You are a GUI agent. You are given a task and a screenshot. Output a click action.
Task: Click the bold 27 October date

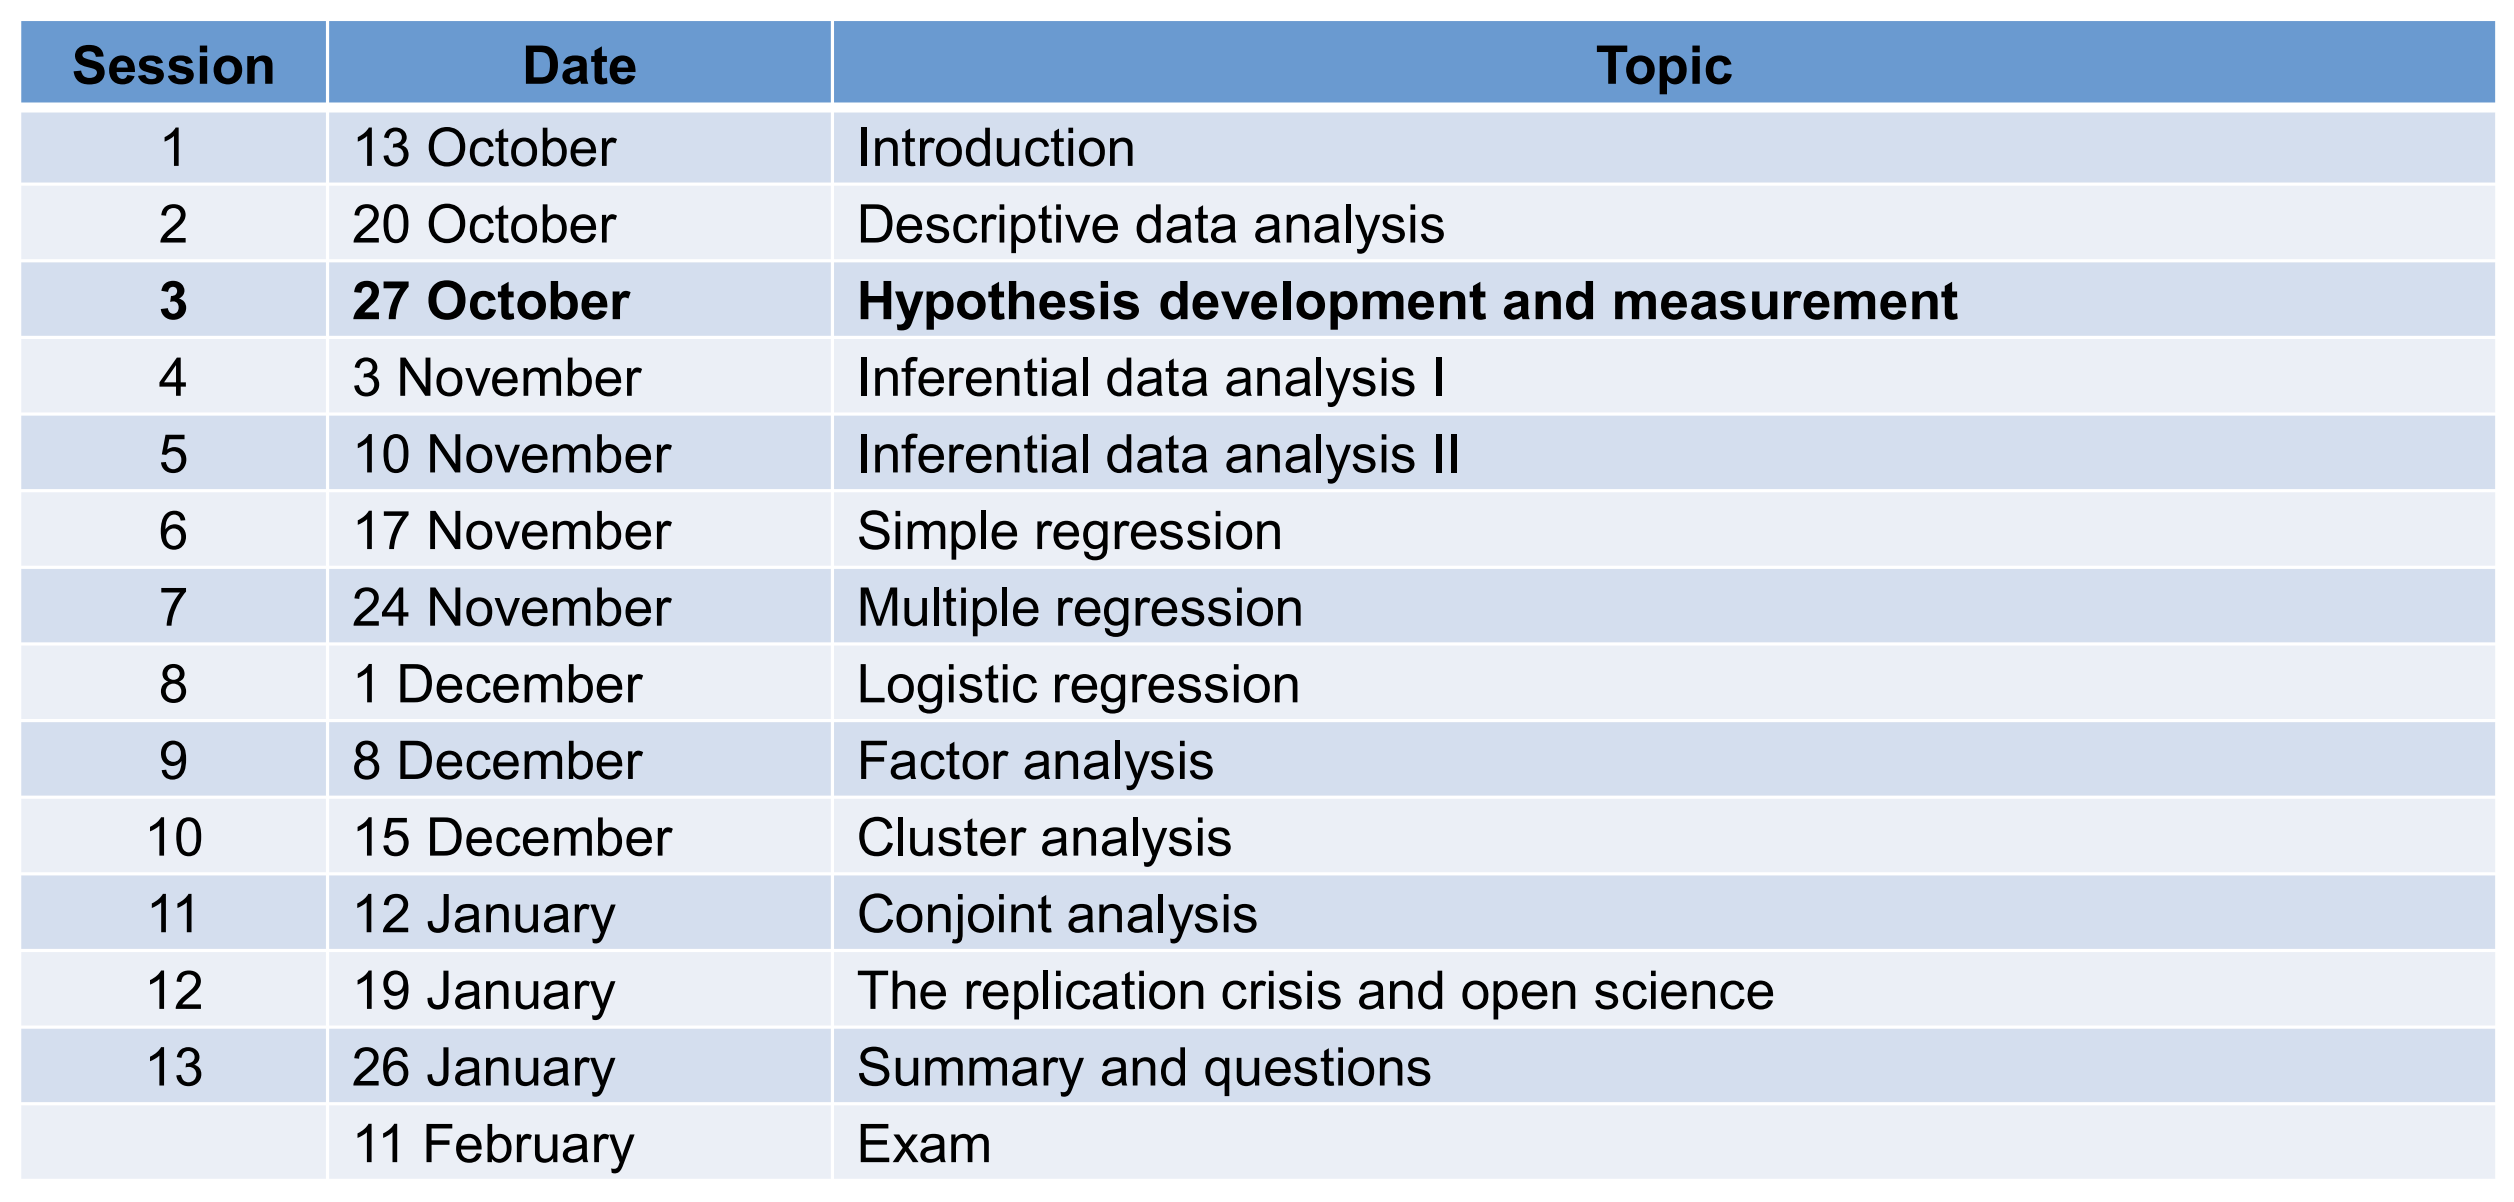point(490,301)
